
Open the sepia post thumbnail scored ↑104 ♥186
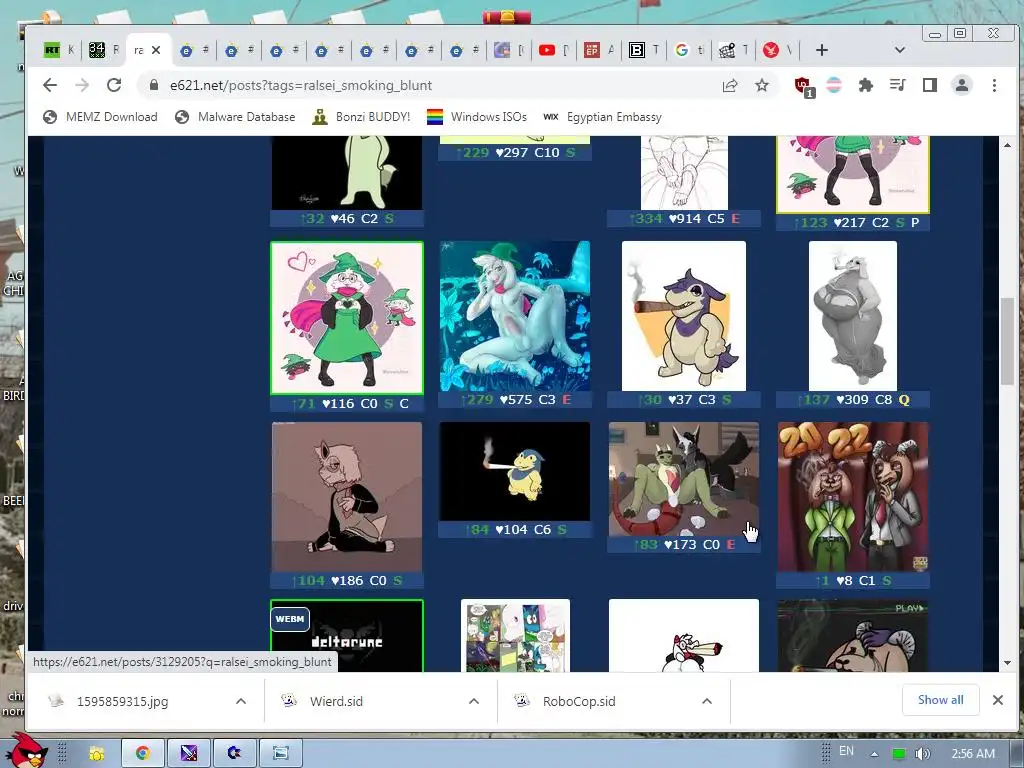point(347,497)
